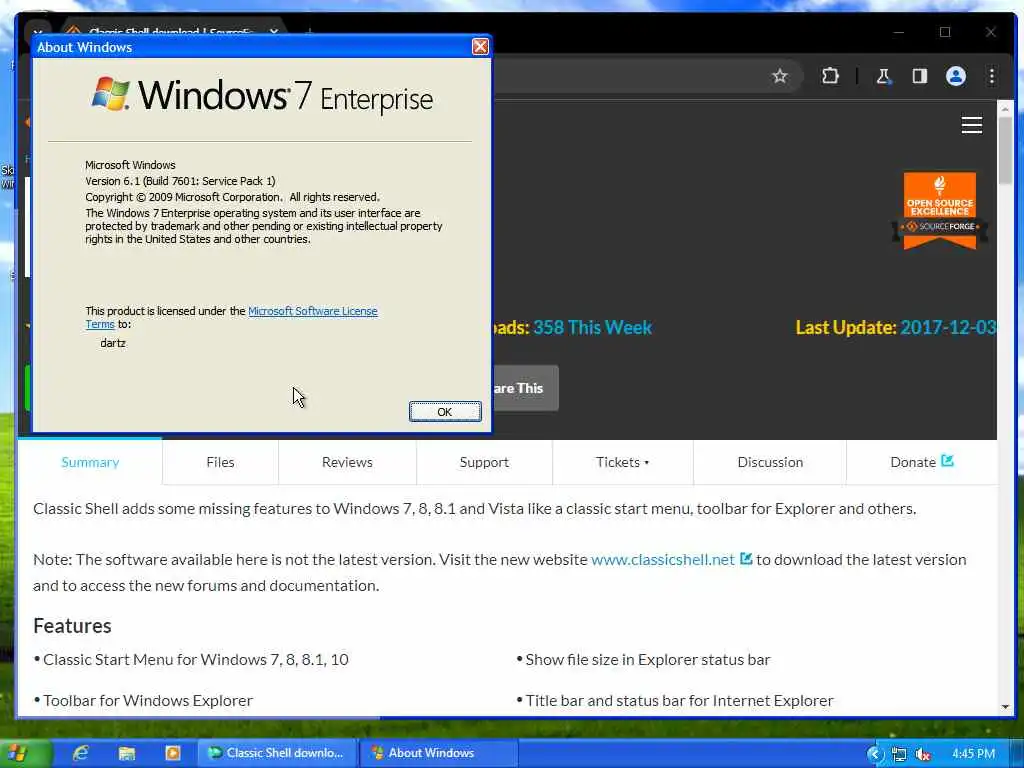Viewport: 1024px width, 768px height.
Task: Click network tray icon
Action: click(x=899, y=754)
